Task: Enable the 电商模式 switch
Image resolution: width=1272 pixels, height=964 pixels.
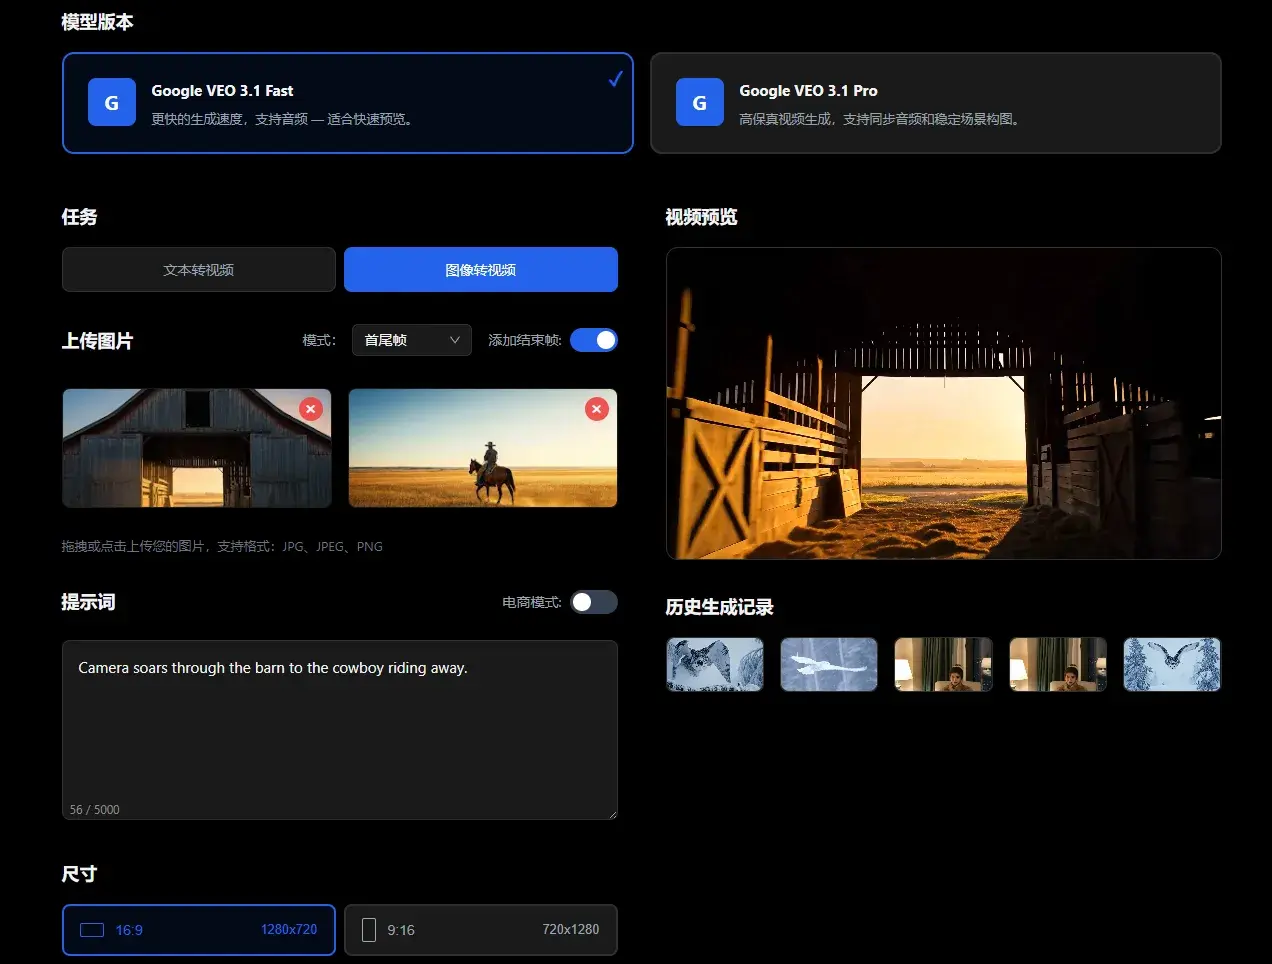Action: click(594, 602)
